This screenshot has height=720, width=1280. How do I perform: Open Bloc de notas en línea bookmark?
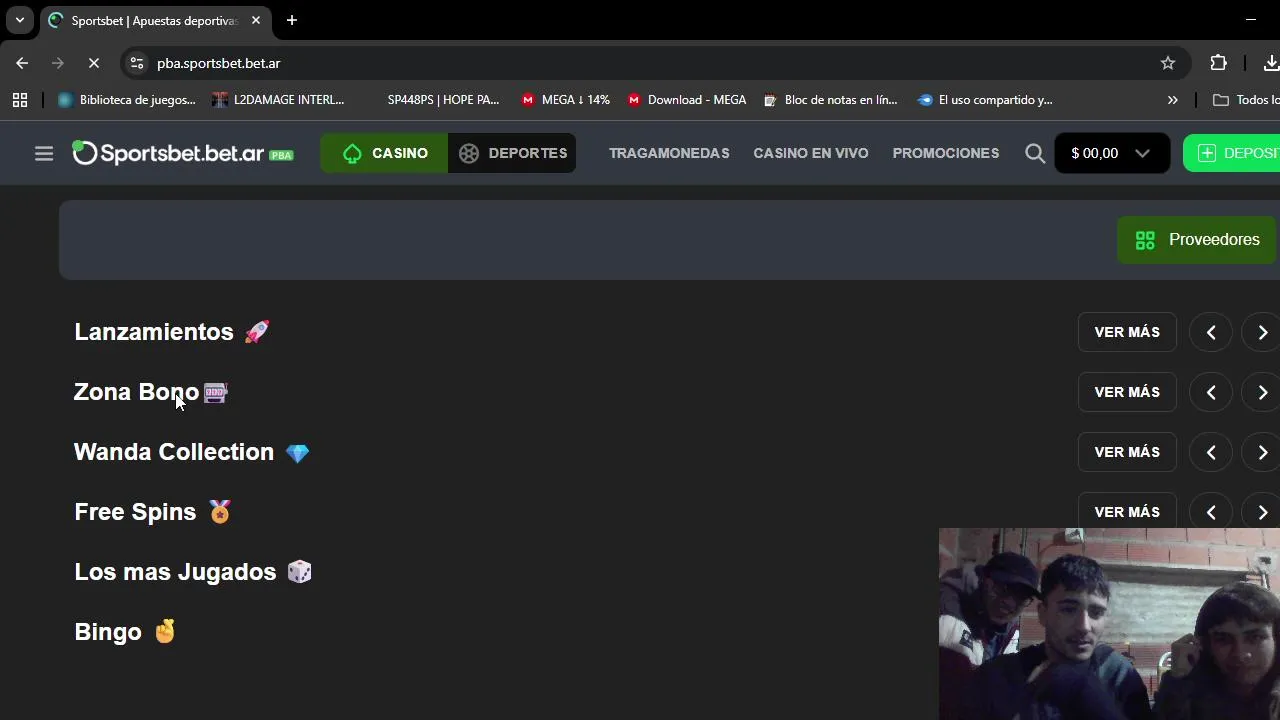[x=830, y=100]
